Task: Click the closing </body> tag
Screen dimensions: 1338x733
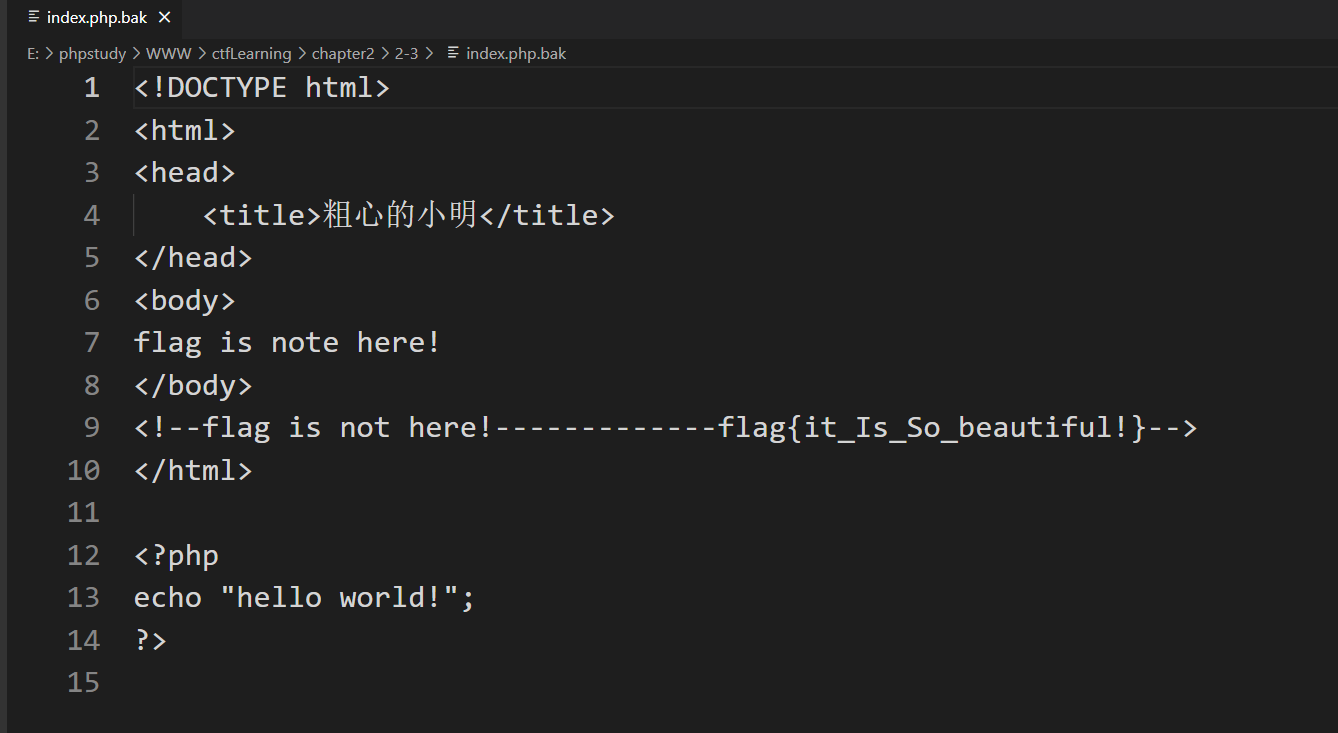Action: click(x=193, y=385)
